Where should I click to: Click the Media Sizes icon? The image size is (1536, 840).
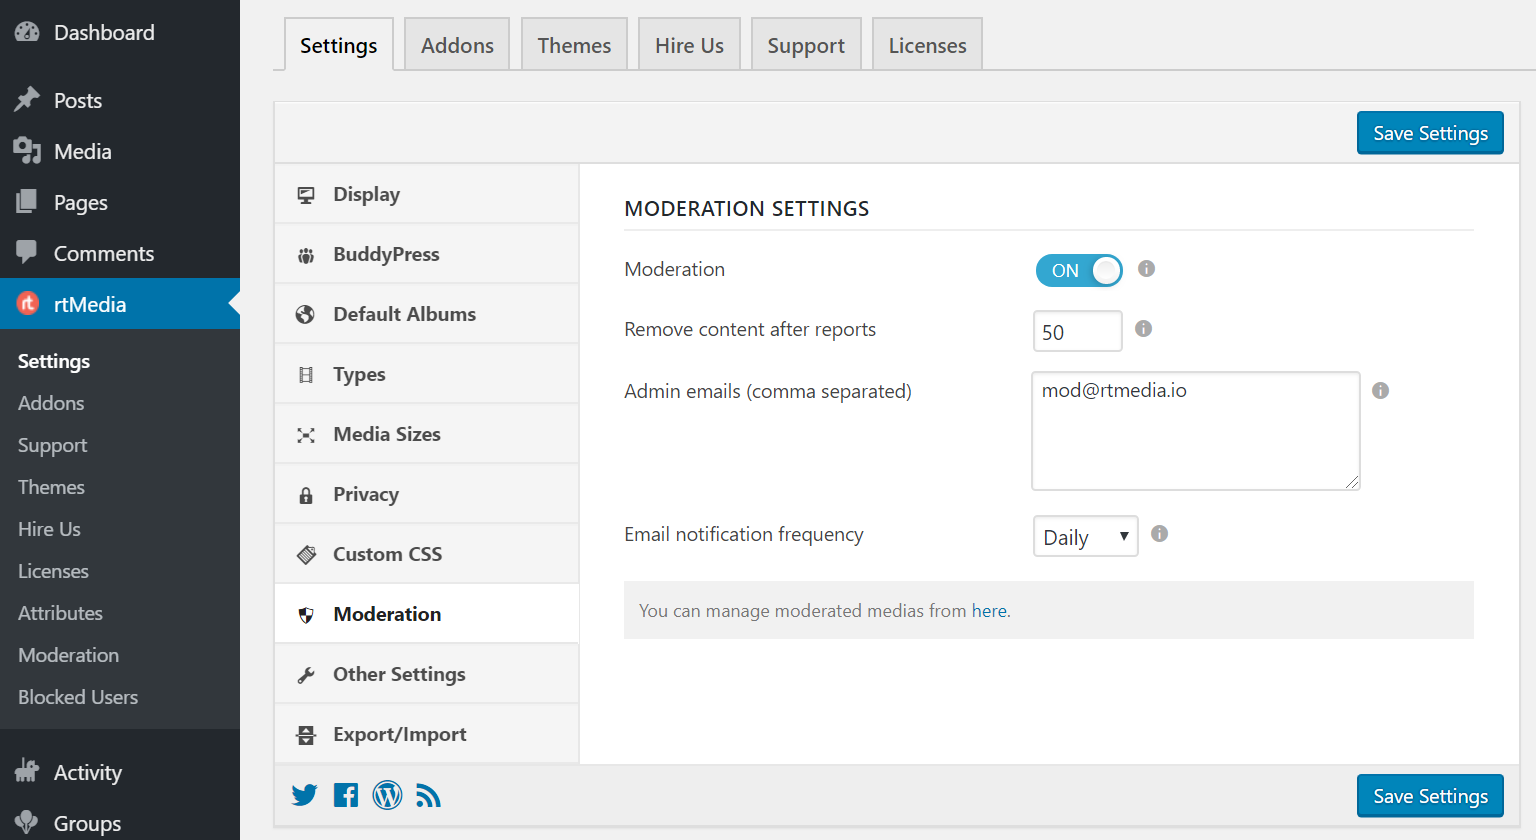click(307, 433)
